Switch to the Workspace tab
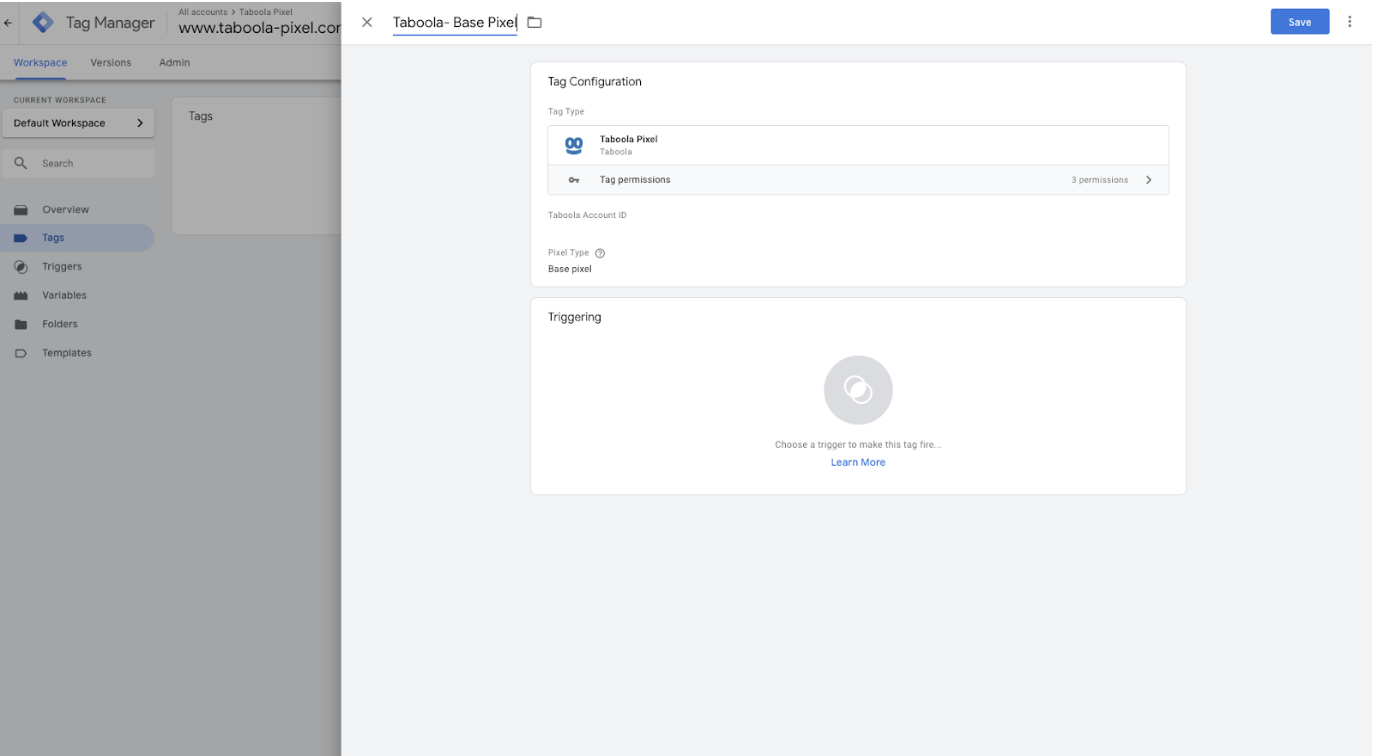The image size is (1378, 756). click(41, 63)
